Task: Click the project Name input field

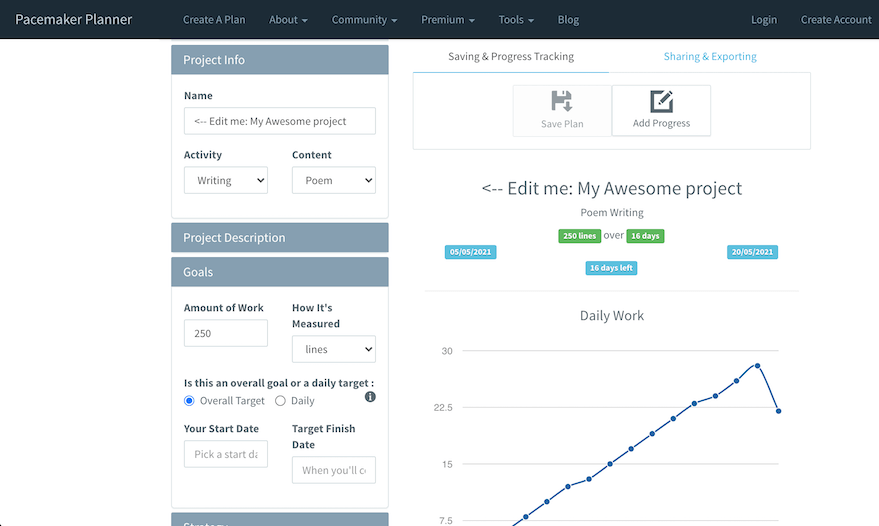Action: pos(280,121)
